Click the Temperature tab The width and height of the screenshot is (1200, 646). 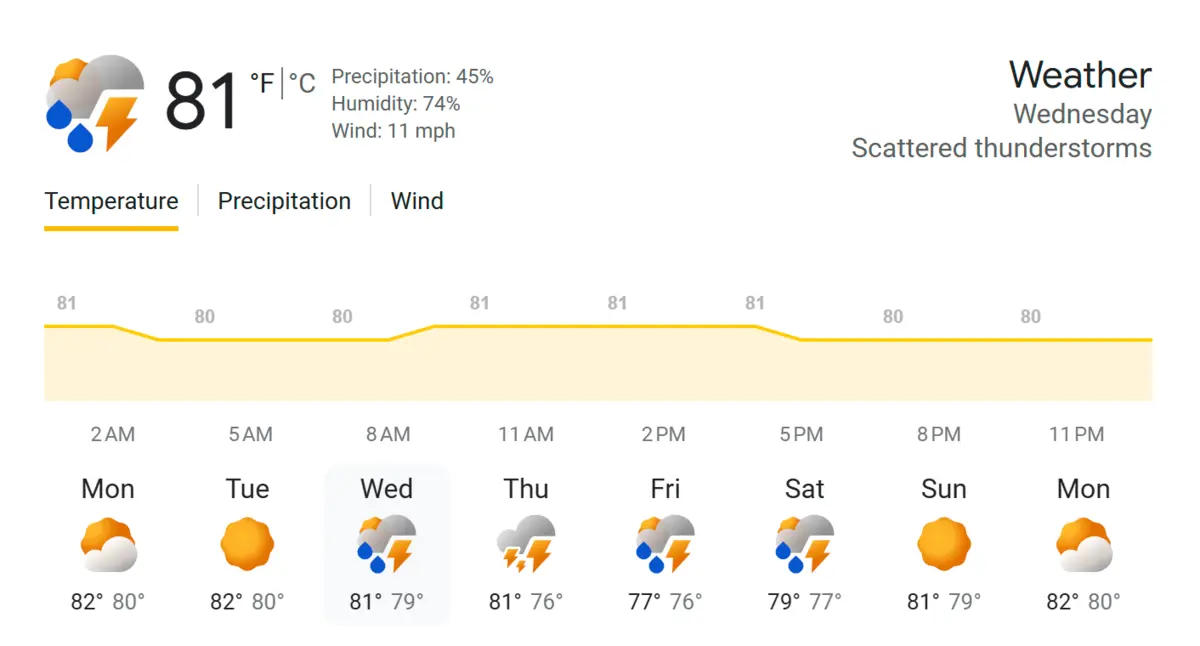click(x=111, y=201)
